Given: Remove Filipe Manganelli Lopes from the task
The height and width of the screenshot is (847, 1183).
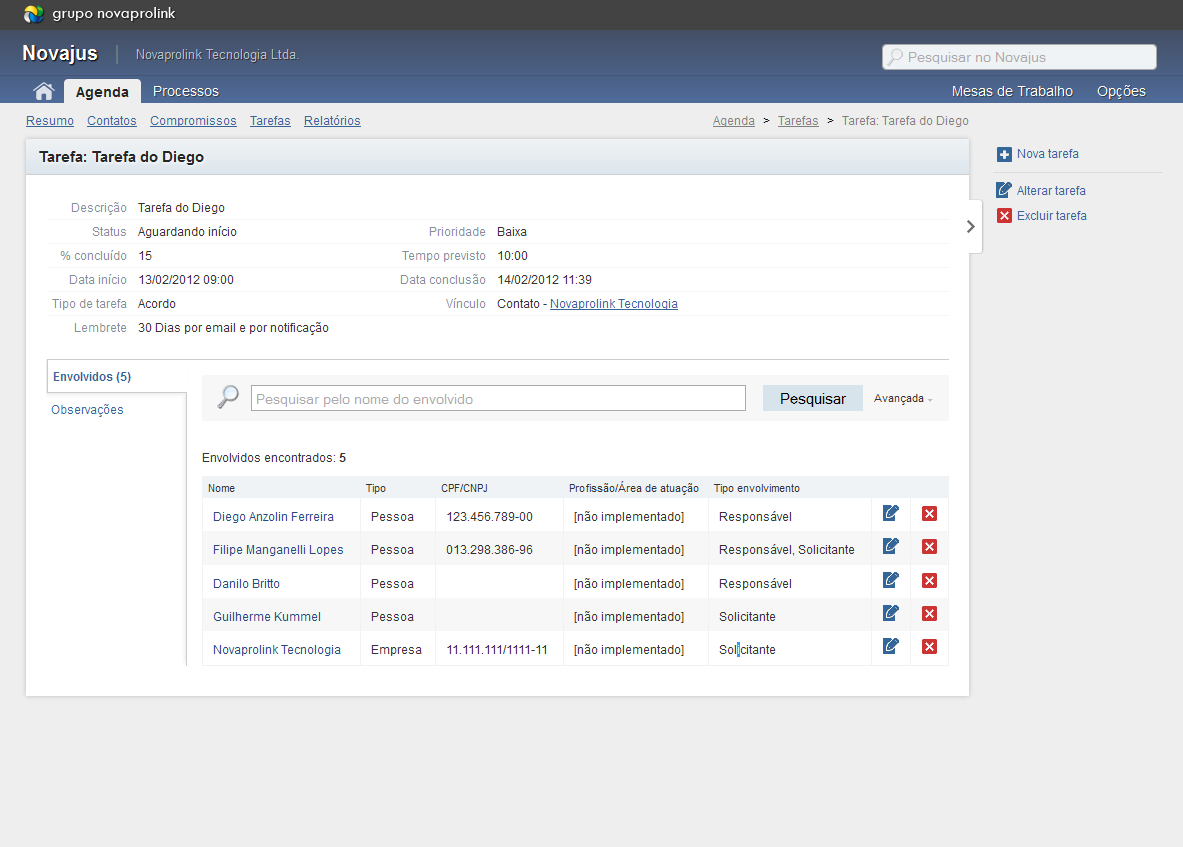Looking at the screenshot, I should pos(929,547).
